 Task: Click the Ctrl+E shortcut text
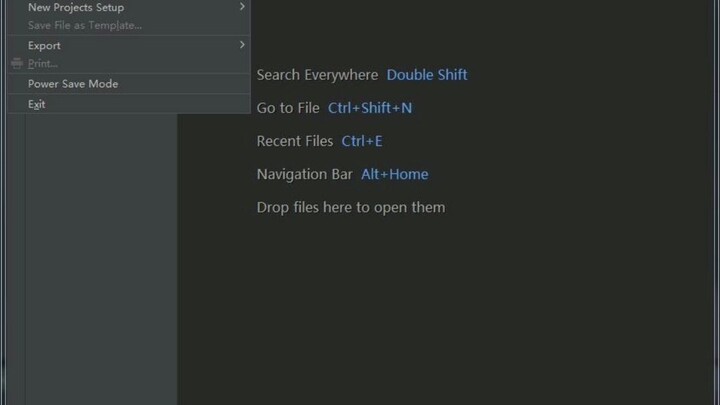coord(362,141)
